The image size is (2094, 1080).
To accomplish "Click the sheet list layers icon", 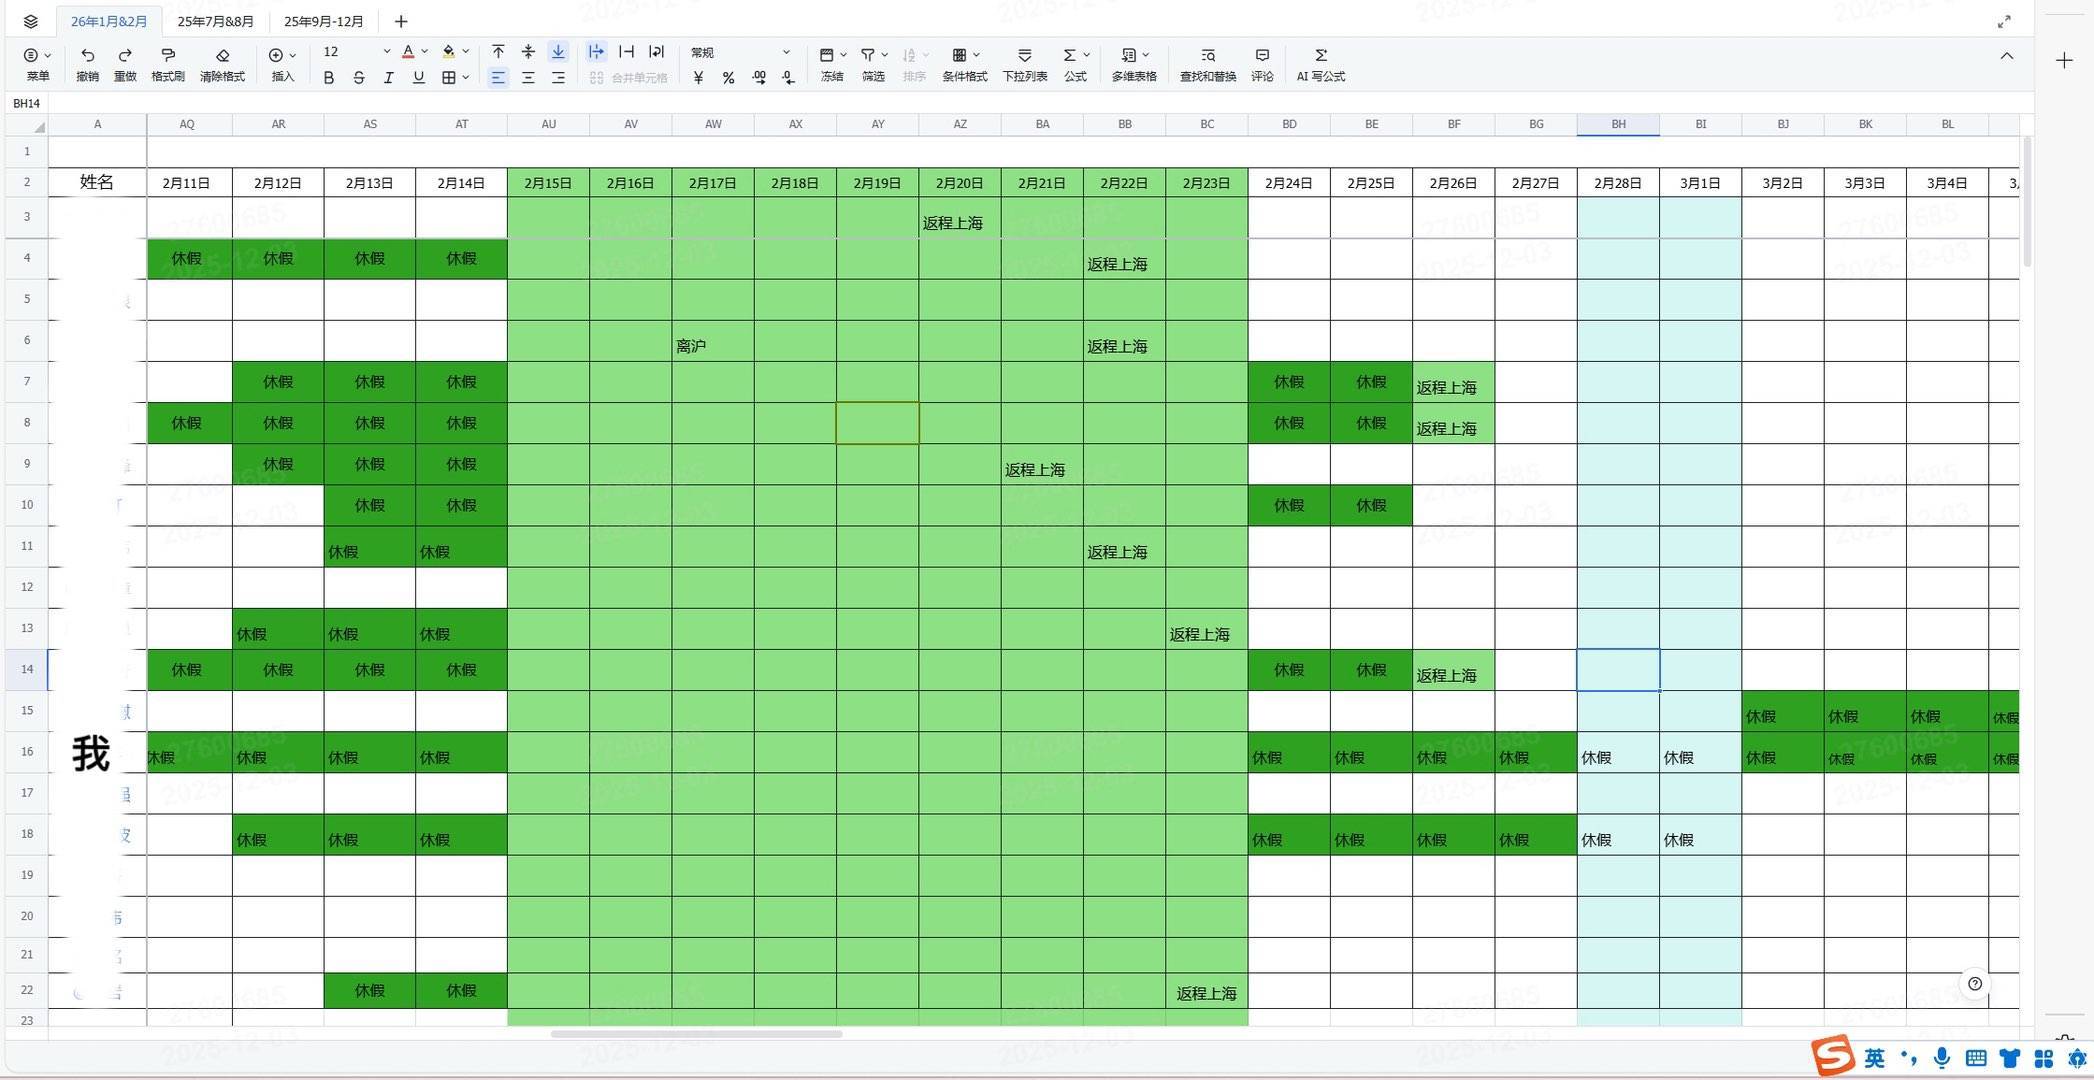I will (x=30, y=21).
